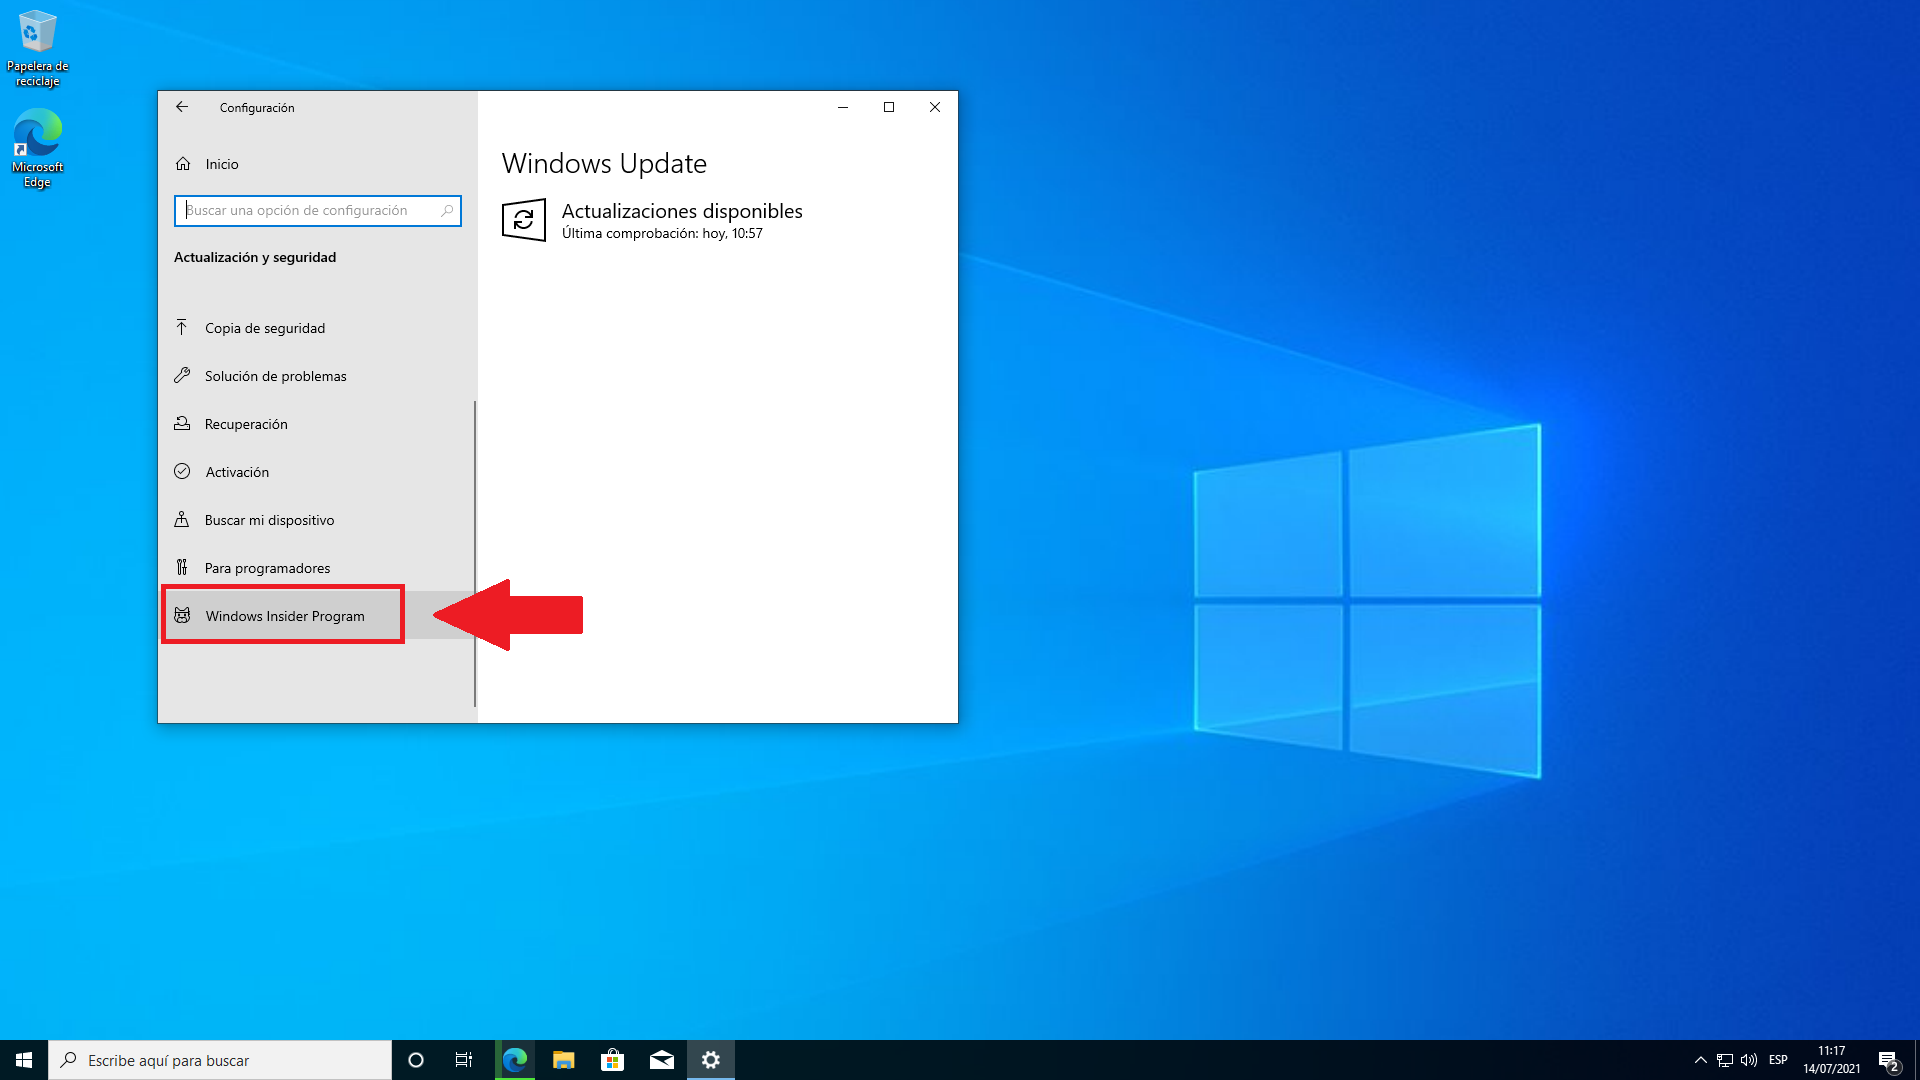The width and height of the screenshot is (1920, 1080).
Task: Open Activación settings
Action: pos(236,472)
